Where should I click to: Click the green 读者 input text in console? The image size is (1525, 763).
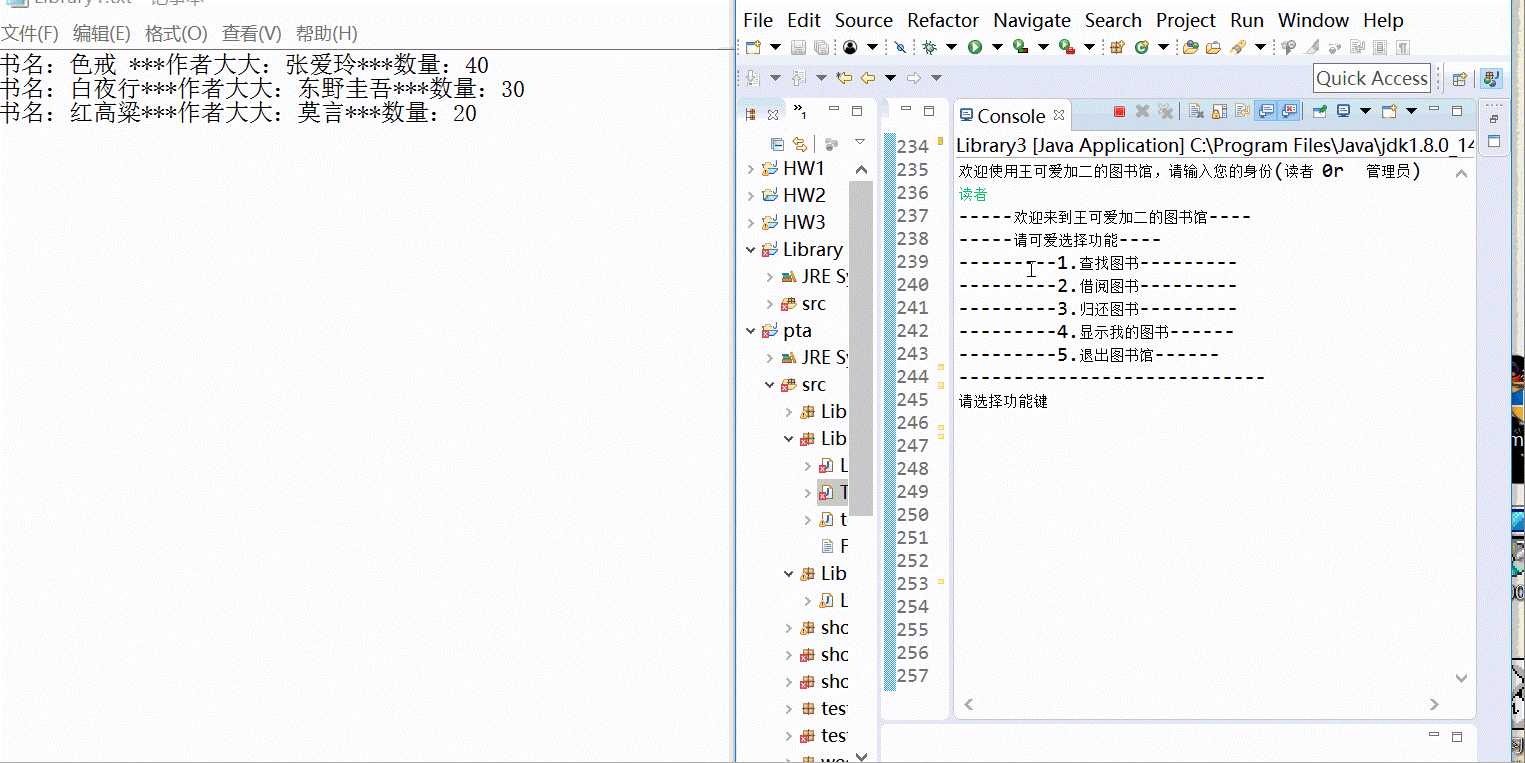(973, 194)
